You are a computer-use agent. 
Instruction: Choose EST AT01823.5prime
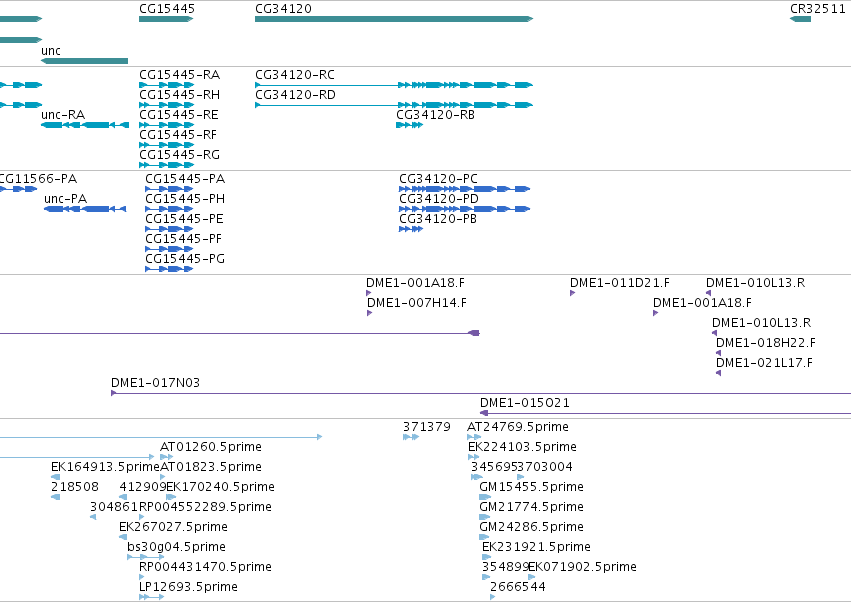pyautogui.click(x=211, y=467)
